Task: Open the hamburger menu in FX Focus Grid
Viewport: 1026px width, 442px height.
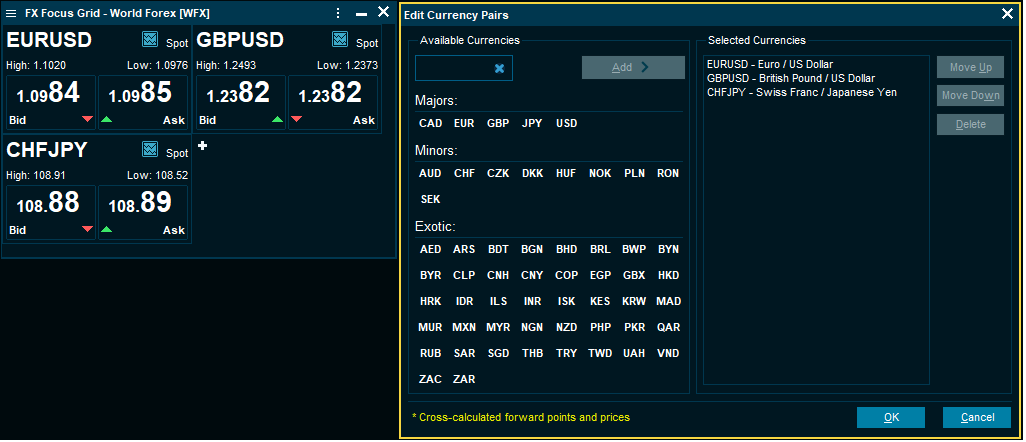Action: 11,14
